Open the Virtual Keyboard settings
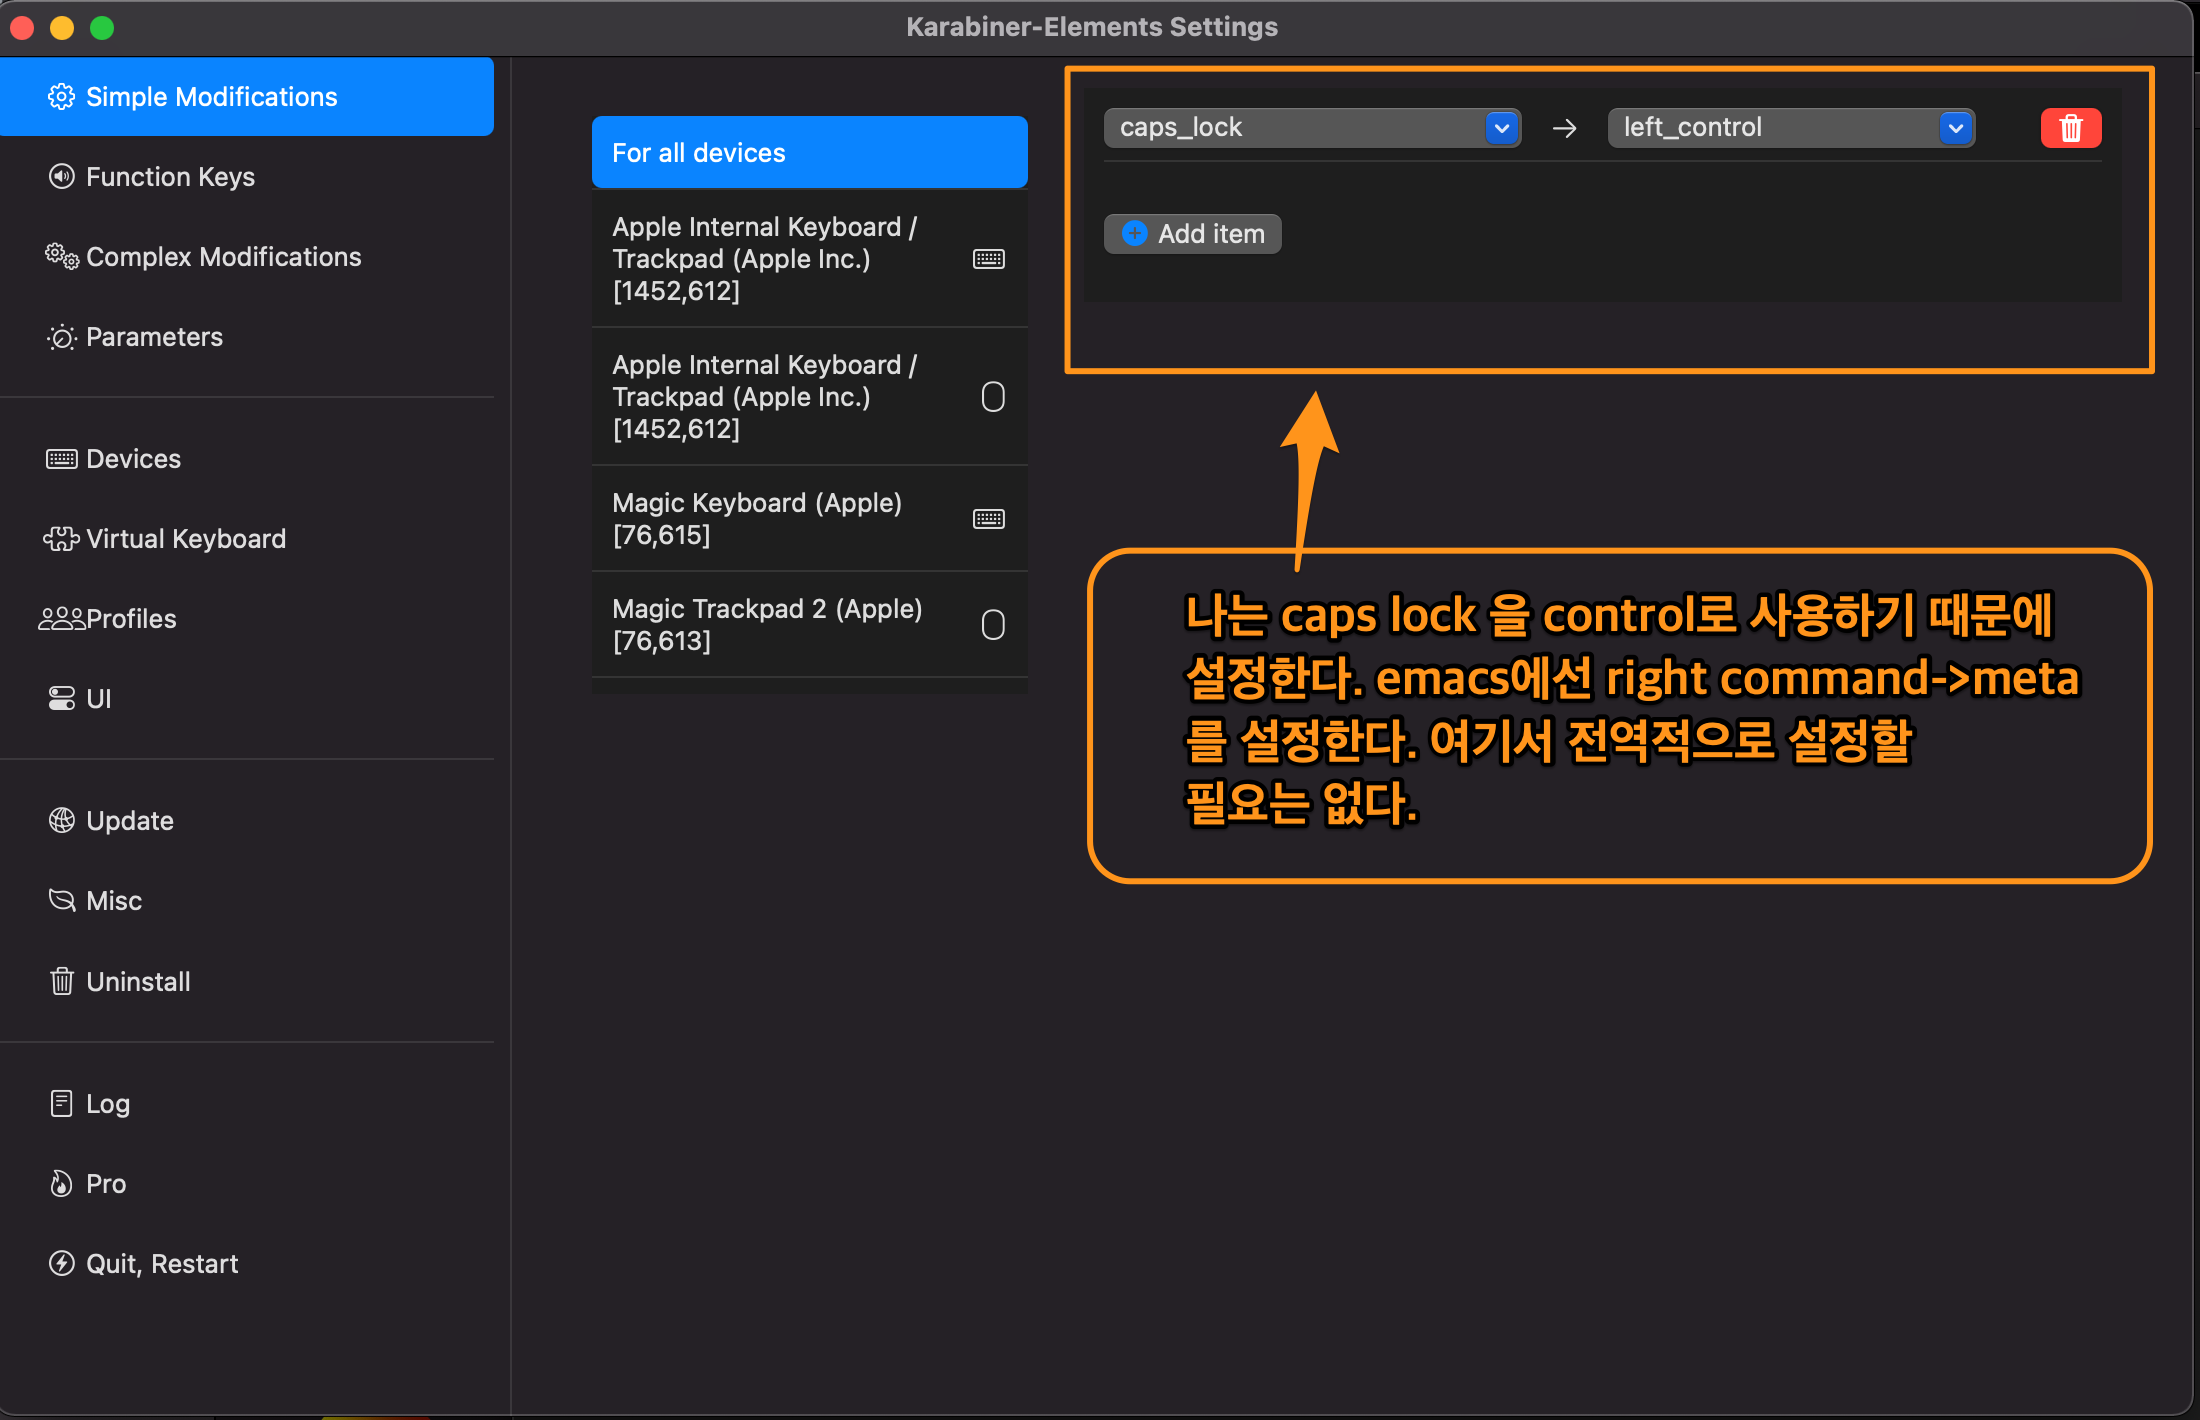 (x=185, y=539)
